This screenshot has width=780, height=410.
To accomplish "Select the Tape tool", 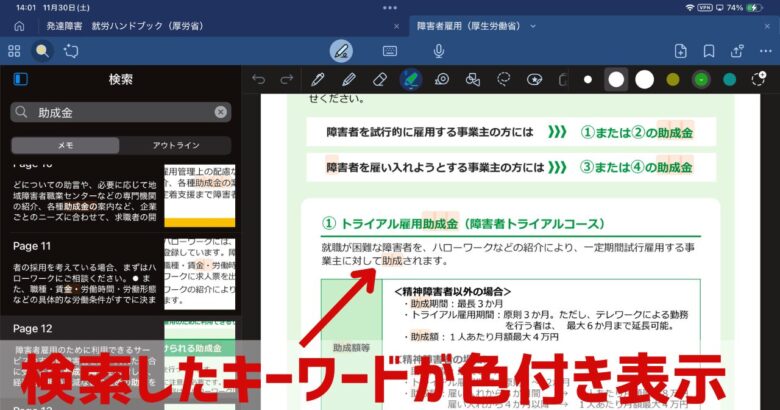I will [442, 80].
